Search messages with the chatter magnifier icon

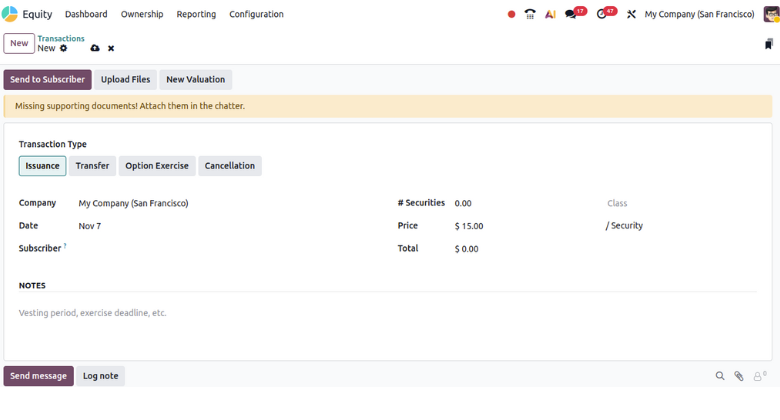[x=720, y=376]
